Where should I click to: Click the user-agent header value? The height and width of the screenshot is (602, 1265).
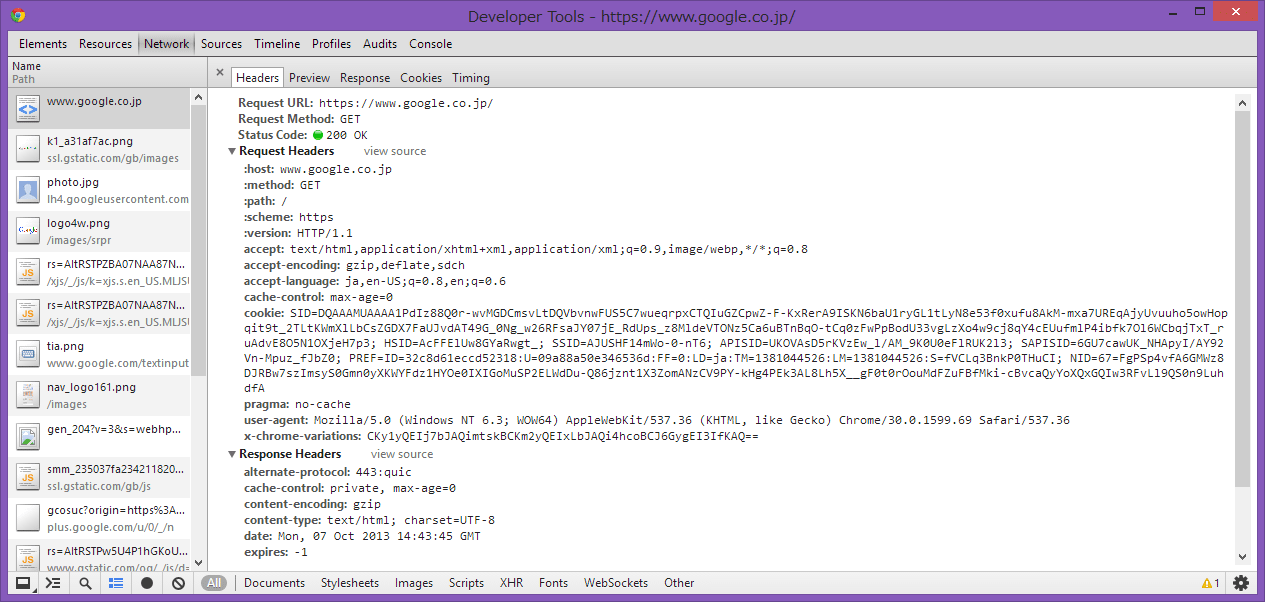(692, 420)
